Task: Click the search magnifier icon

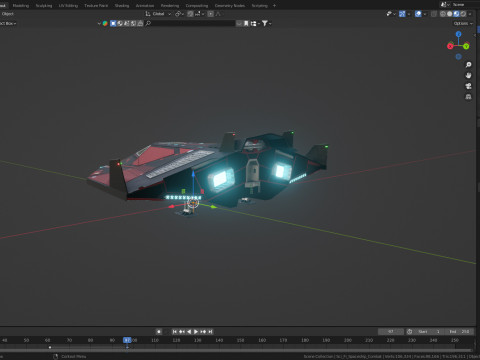Action: pos(148,23)
